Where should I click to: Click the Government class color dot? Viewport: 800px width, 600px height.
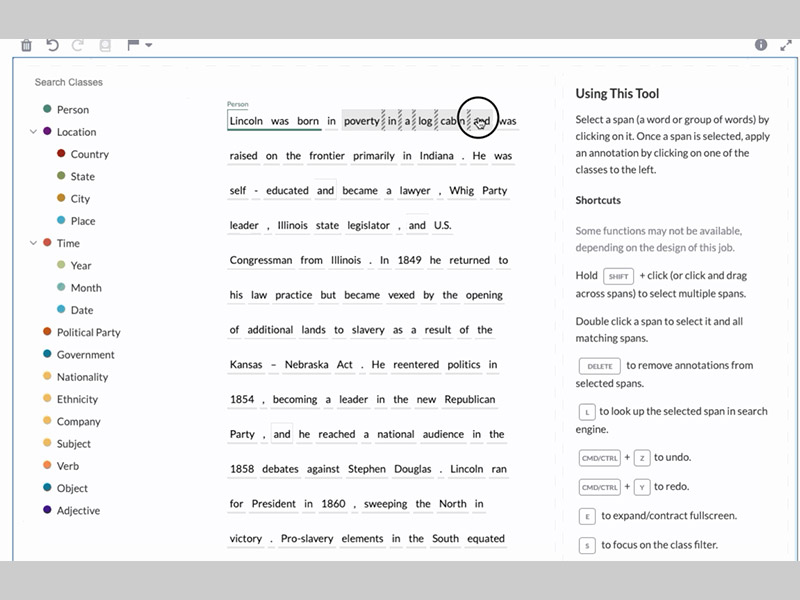(47, 354)
